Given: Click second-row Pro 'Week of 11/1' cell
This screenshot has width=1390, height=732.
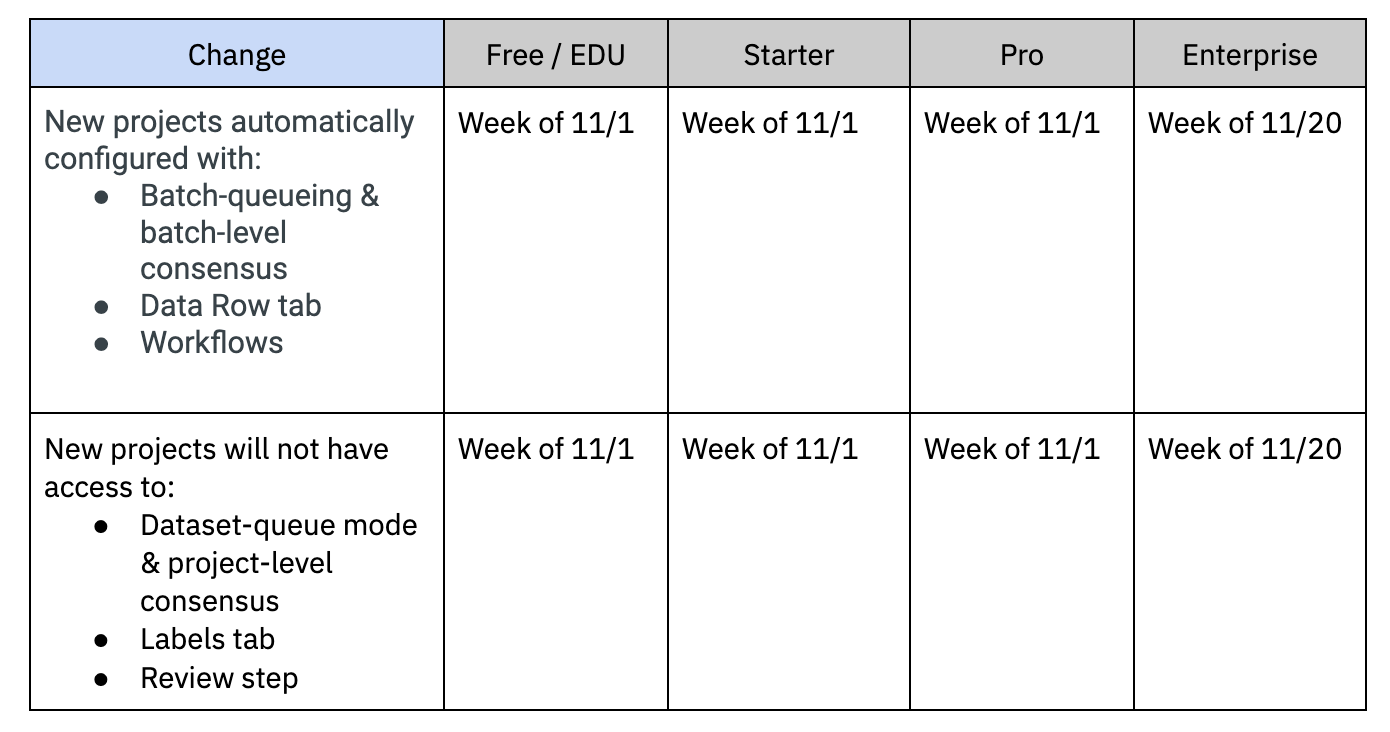Looking at the screenshot, I should click(1022, 561).
